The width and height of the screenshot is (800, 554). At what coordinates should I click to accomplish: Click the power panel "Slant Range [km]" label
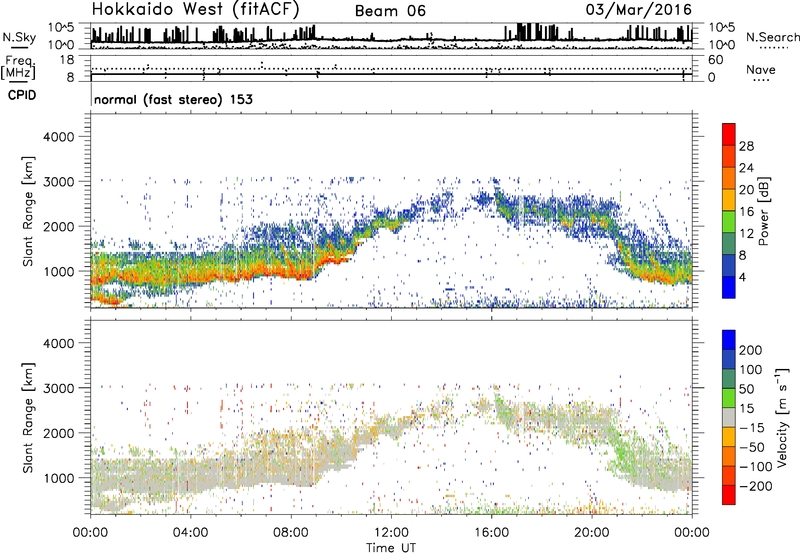tap(28, 211)
